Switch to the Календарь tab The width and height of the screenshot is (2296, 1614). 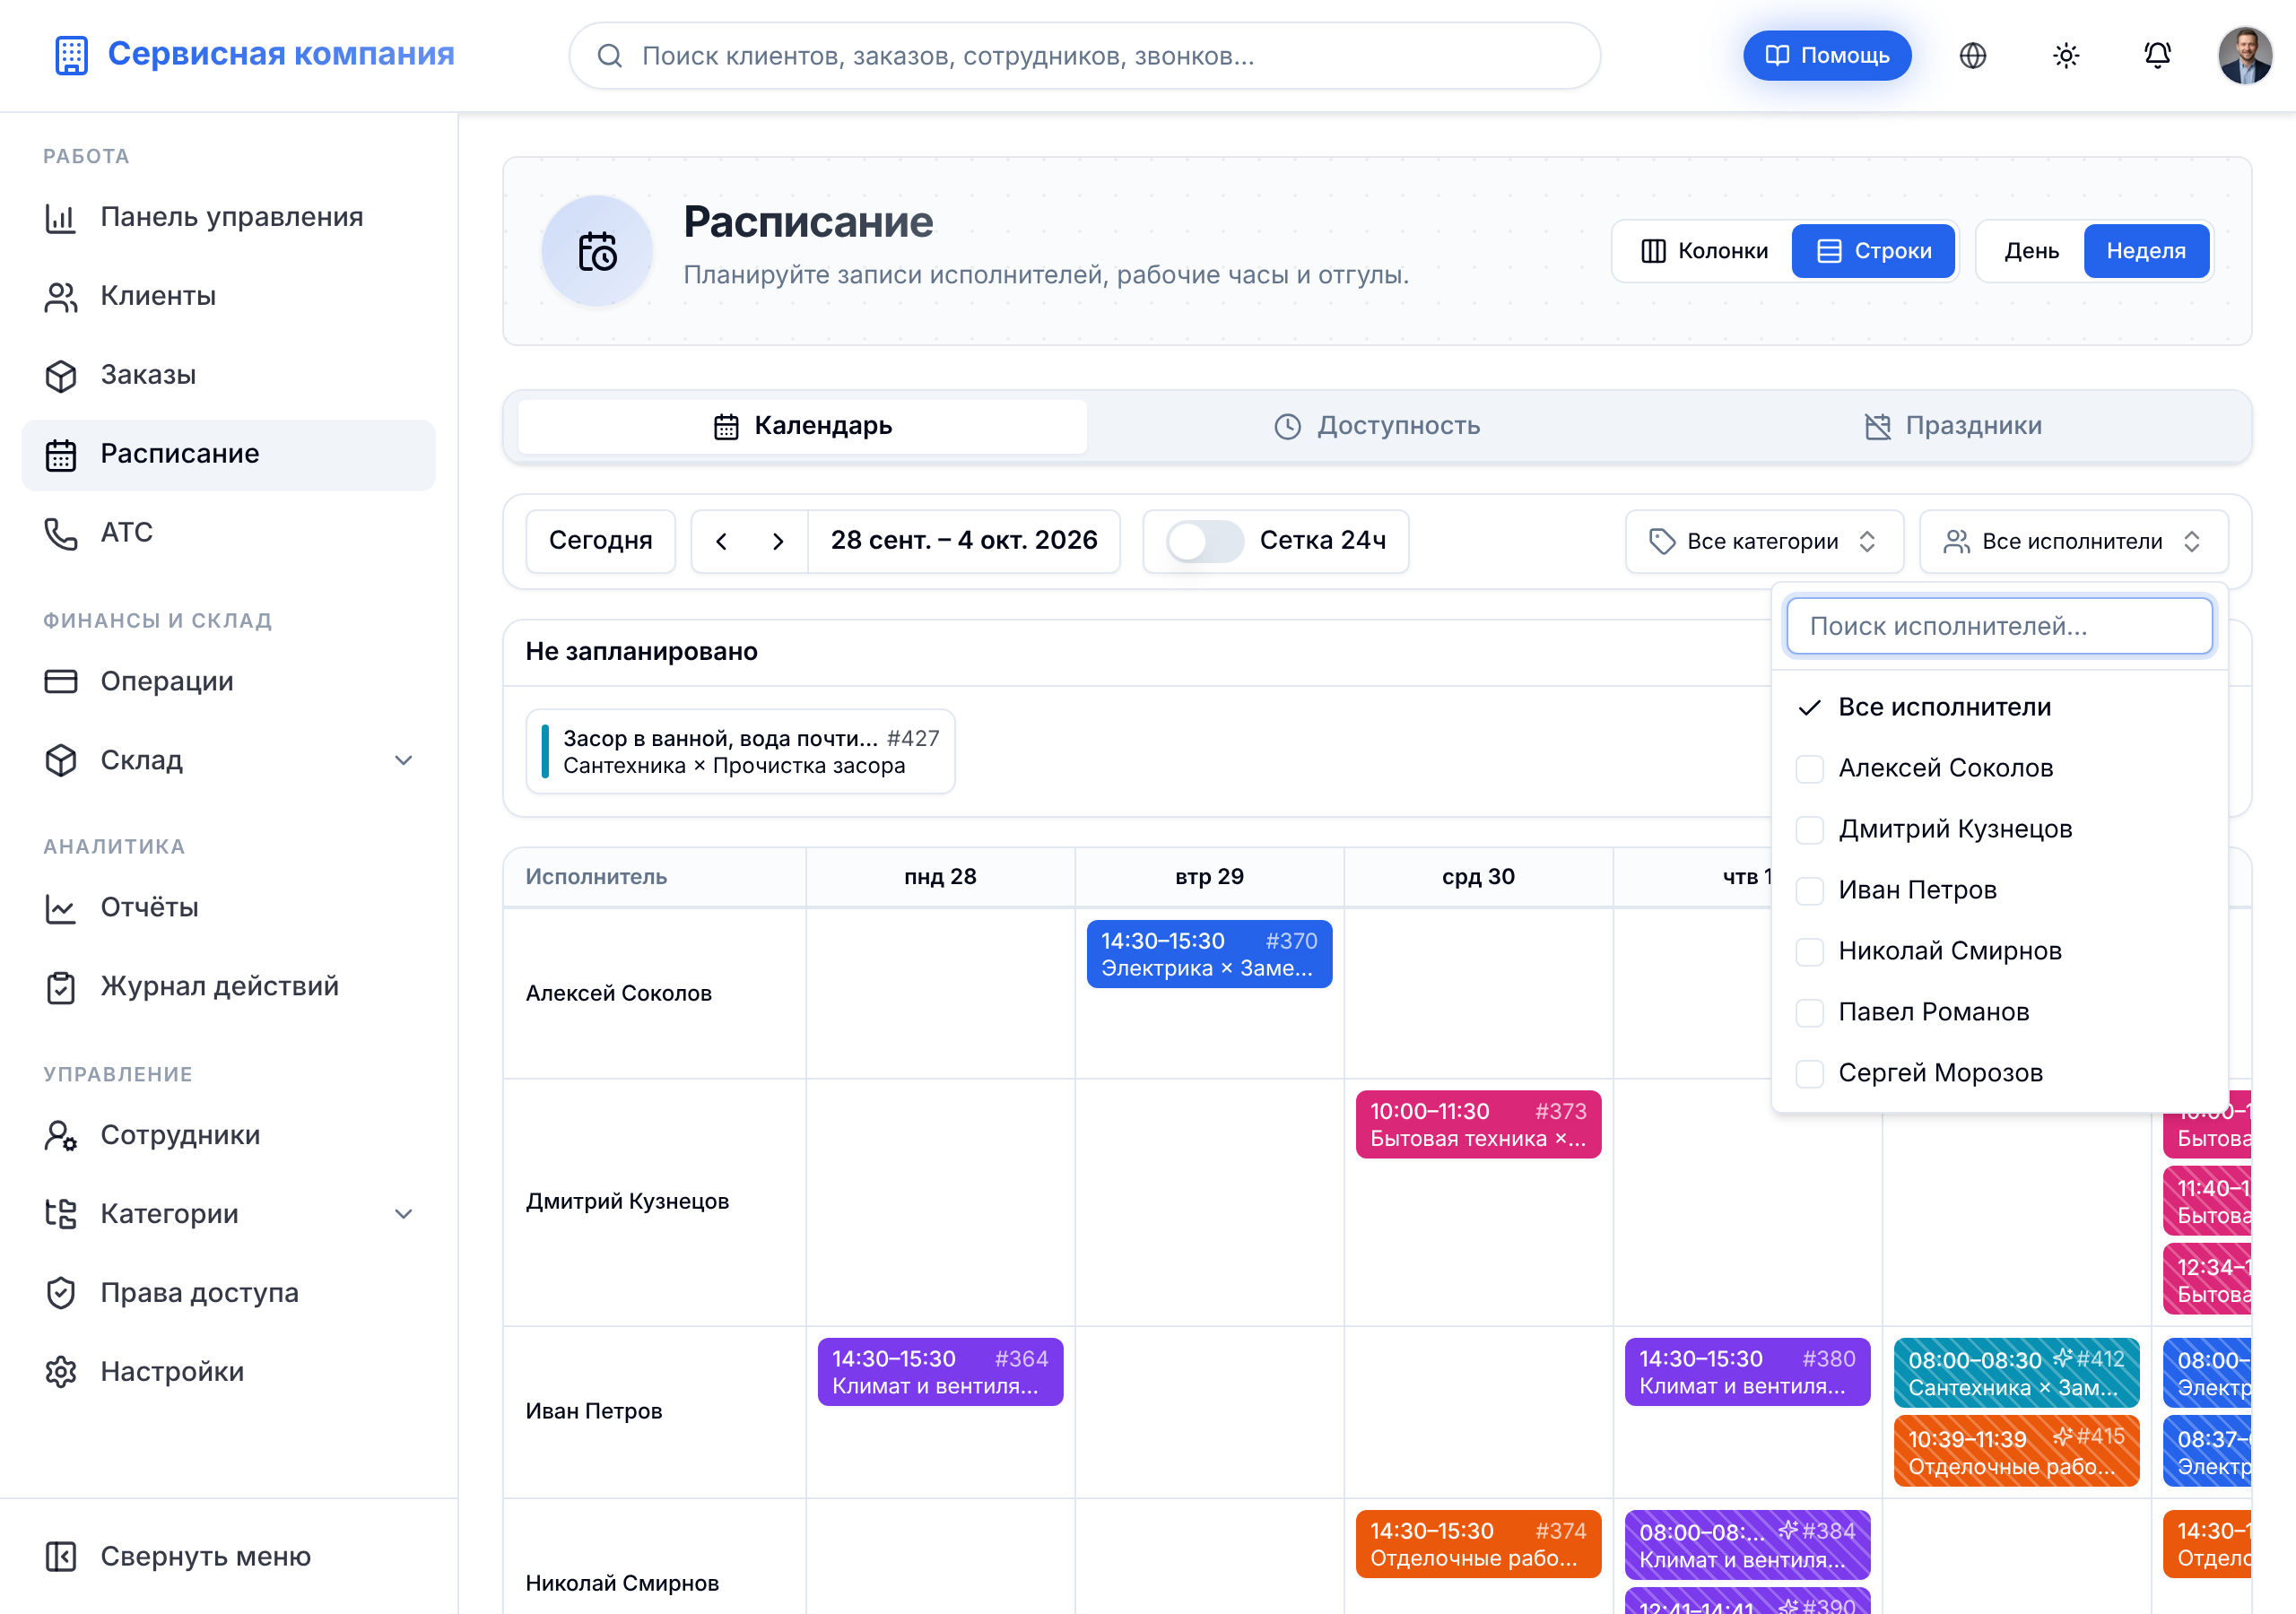(802, 426)
